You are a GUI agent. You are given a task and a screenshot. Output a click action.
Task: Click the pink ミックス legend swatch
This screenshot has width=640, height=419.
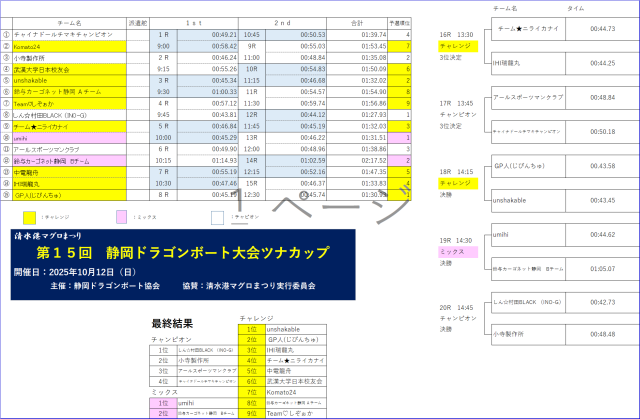coord(122,215)
